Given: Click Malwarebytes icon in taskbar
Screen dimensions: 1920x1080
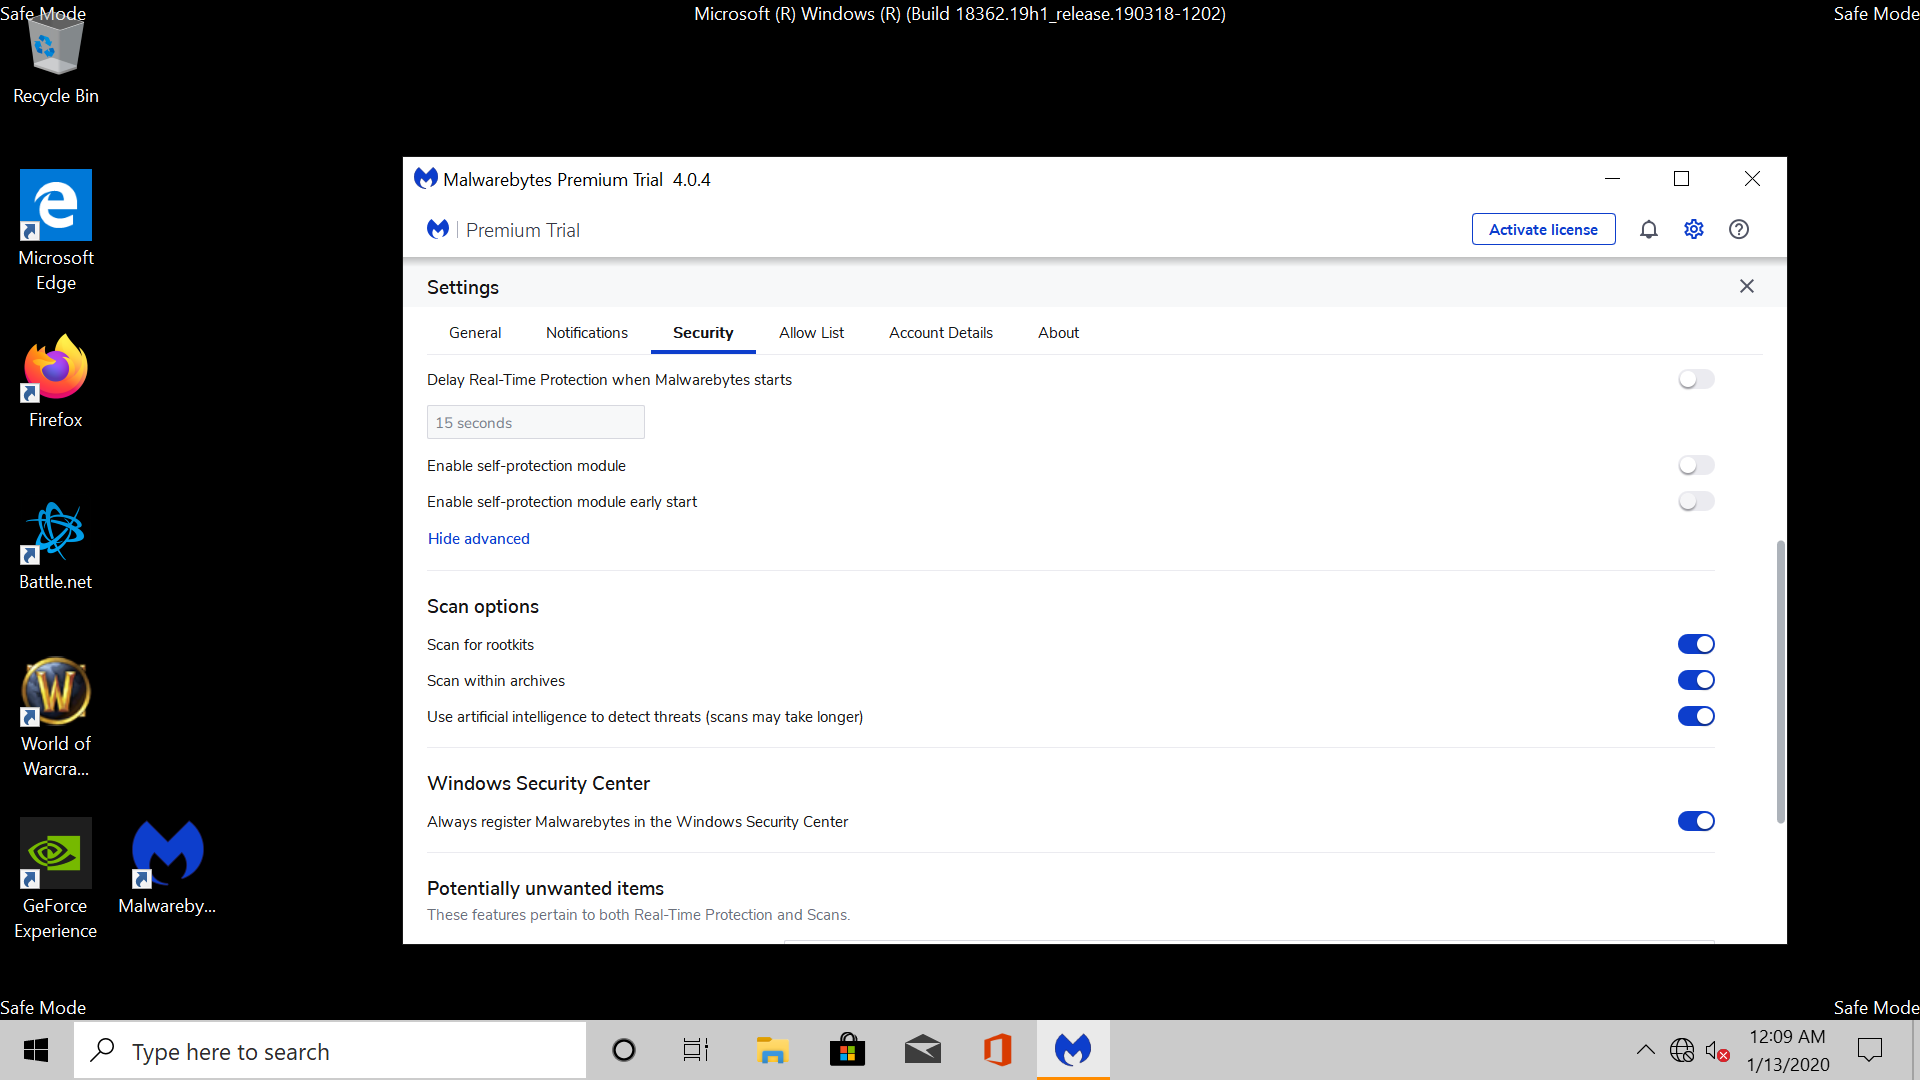Looking at the screenshot, I should [1073, 1050].
